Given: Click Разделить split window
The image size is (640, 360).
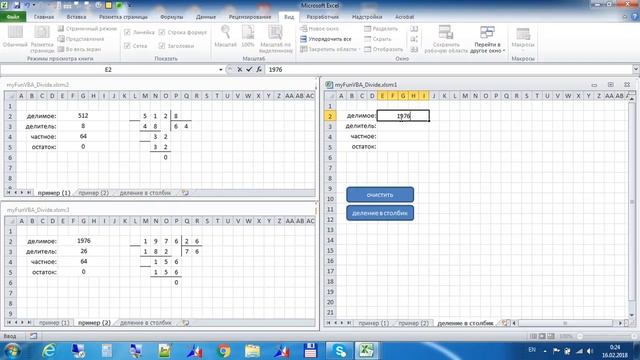Looking at the screenshot, I should [x=381, y=29].
